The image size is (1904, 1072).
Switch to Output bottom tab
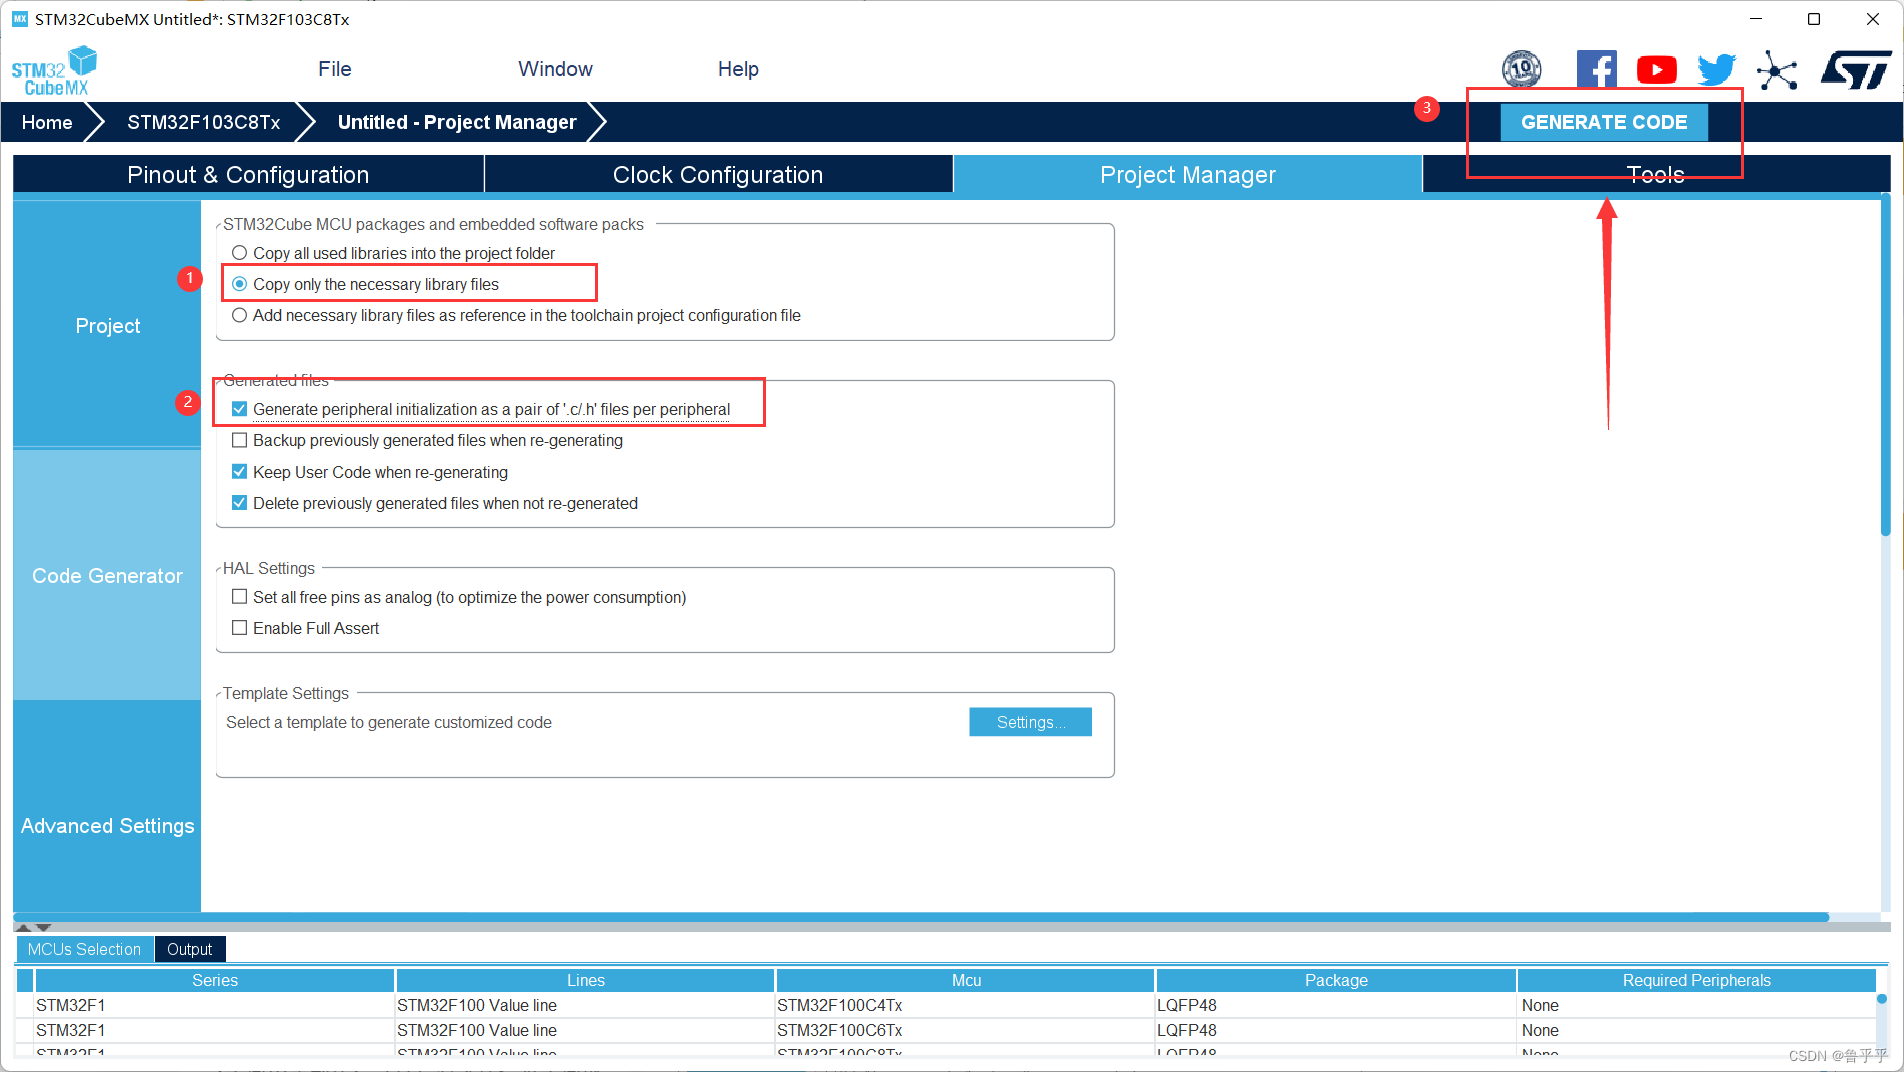pos(190,949)
